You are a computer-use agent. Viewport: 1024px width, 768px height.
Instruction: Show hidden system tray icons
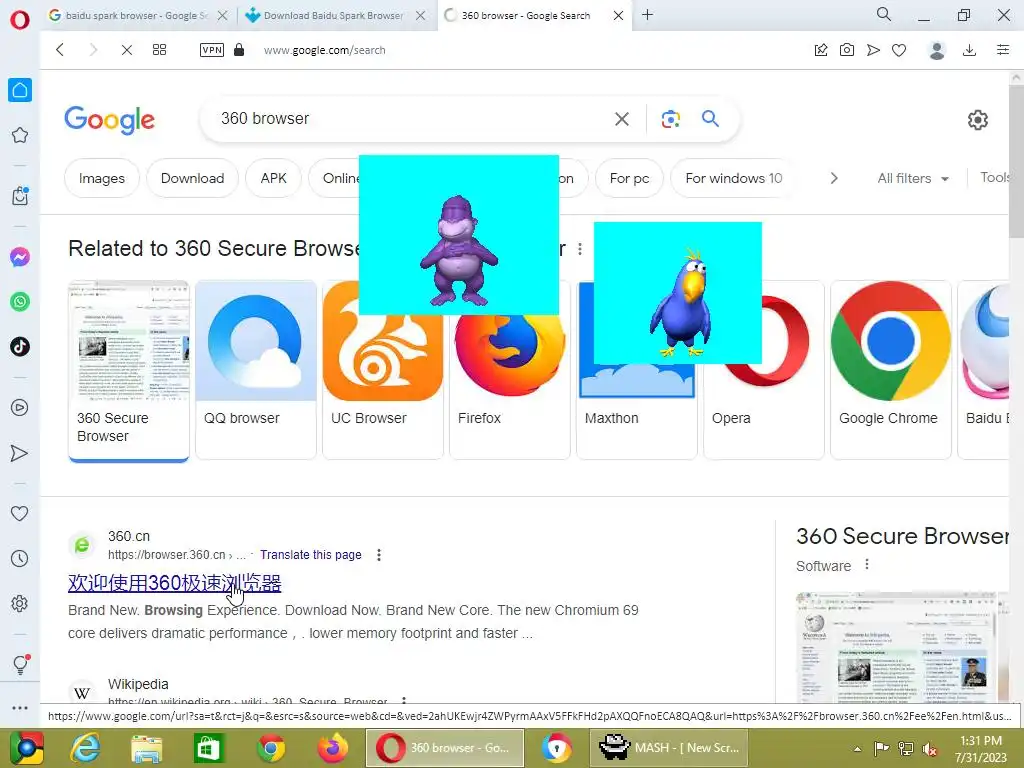[x=857, y=748]
